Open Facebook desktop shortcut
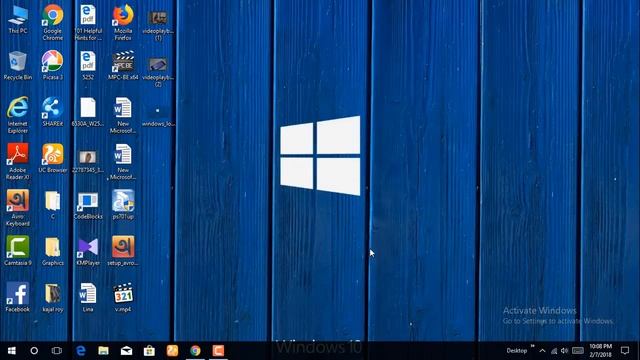This screenshot has height=360, width=640. pyautogui.click(x=18, y=298)
